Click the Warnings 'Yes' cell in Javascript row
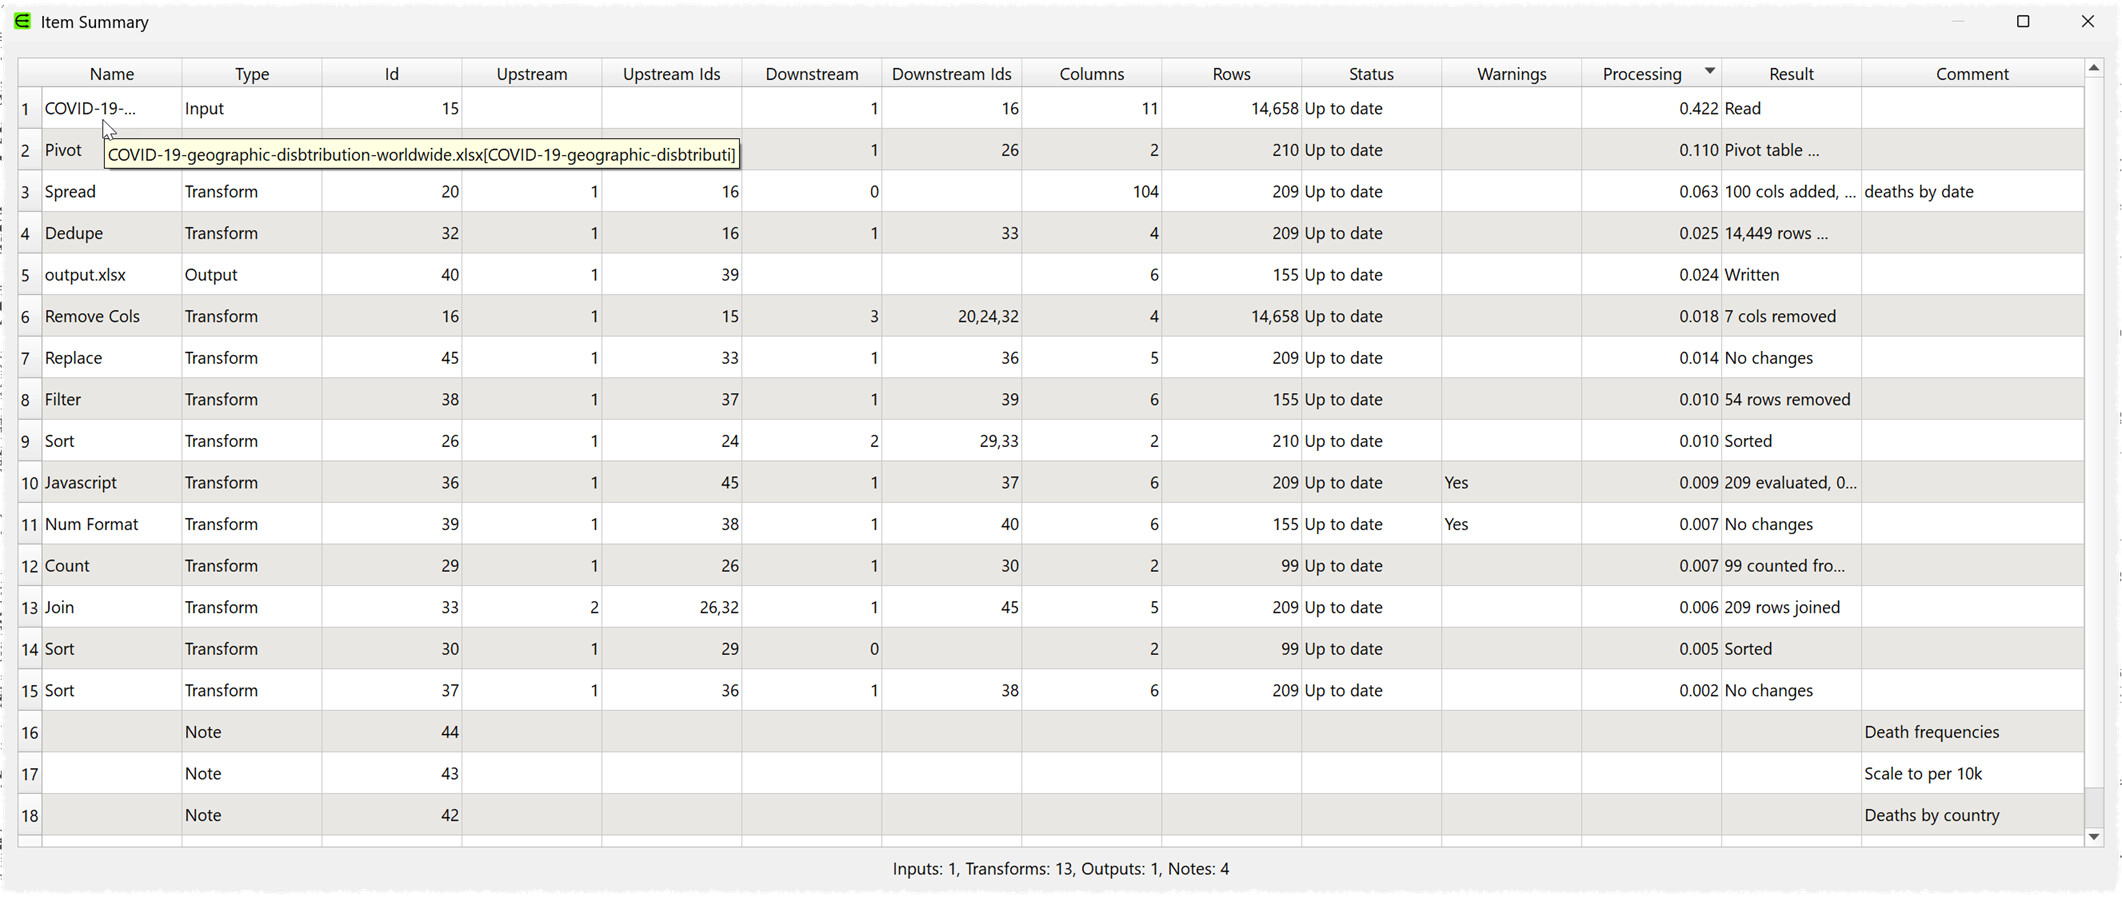The height and width of the screenshot is (897, 2122). click(1512, 482)
